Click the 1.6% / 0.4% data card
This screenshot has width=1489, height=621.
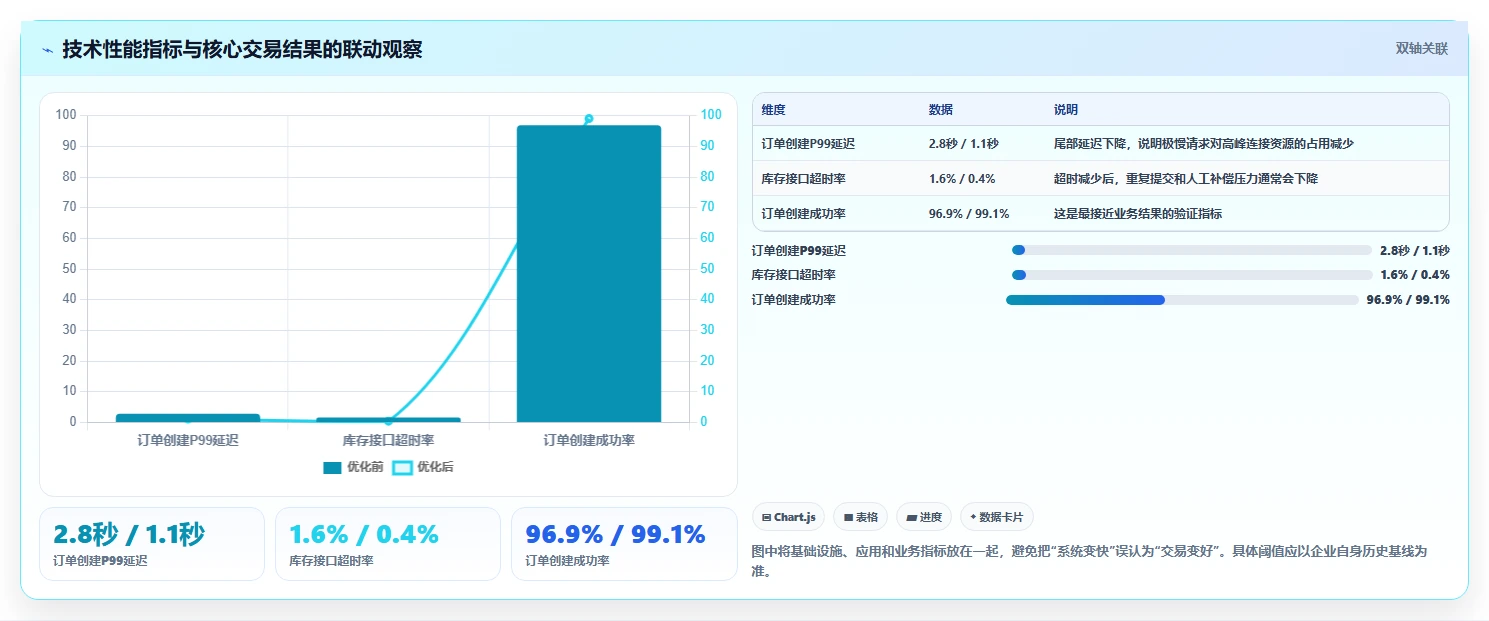(388, 544)
